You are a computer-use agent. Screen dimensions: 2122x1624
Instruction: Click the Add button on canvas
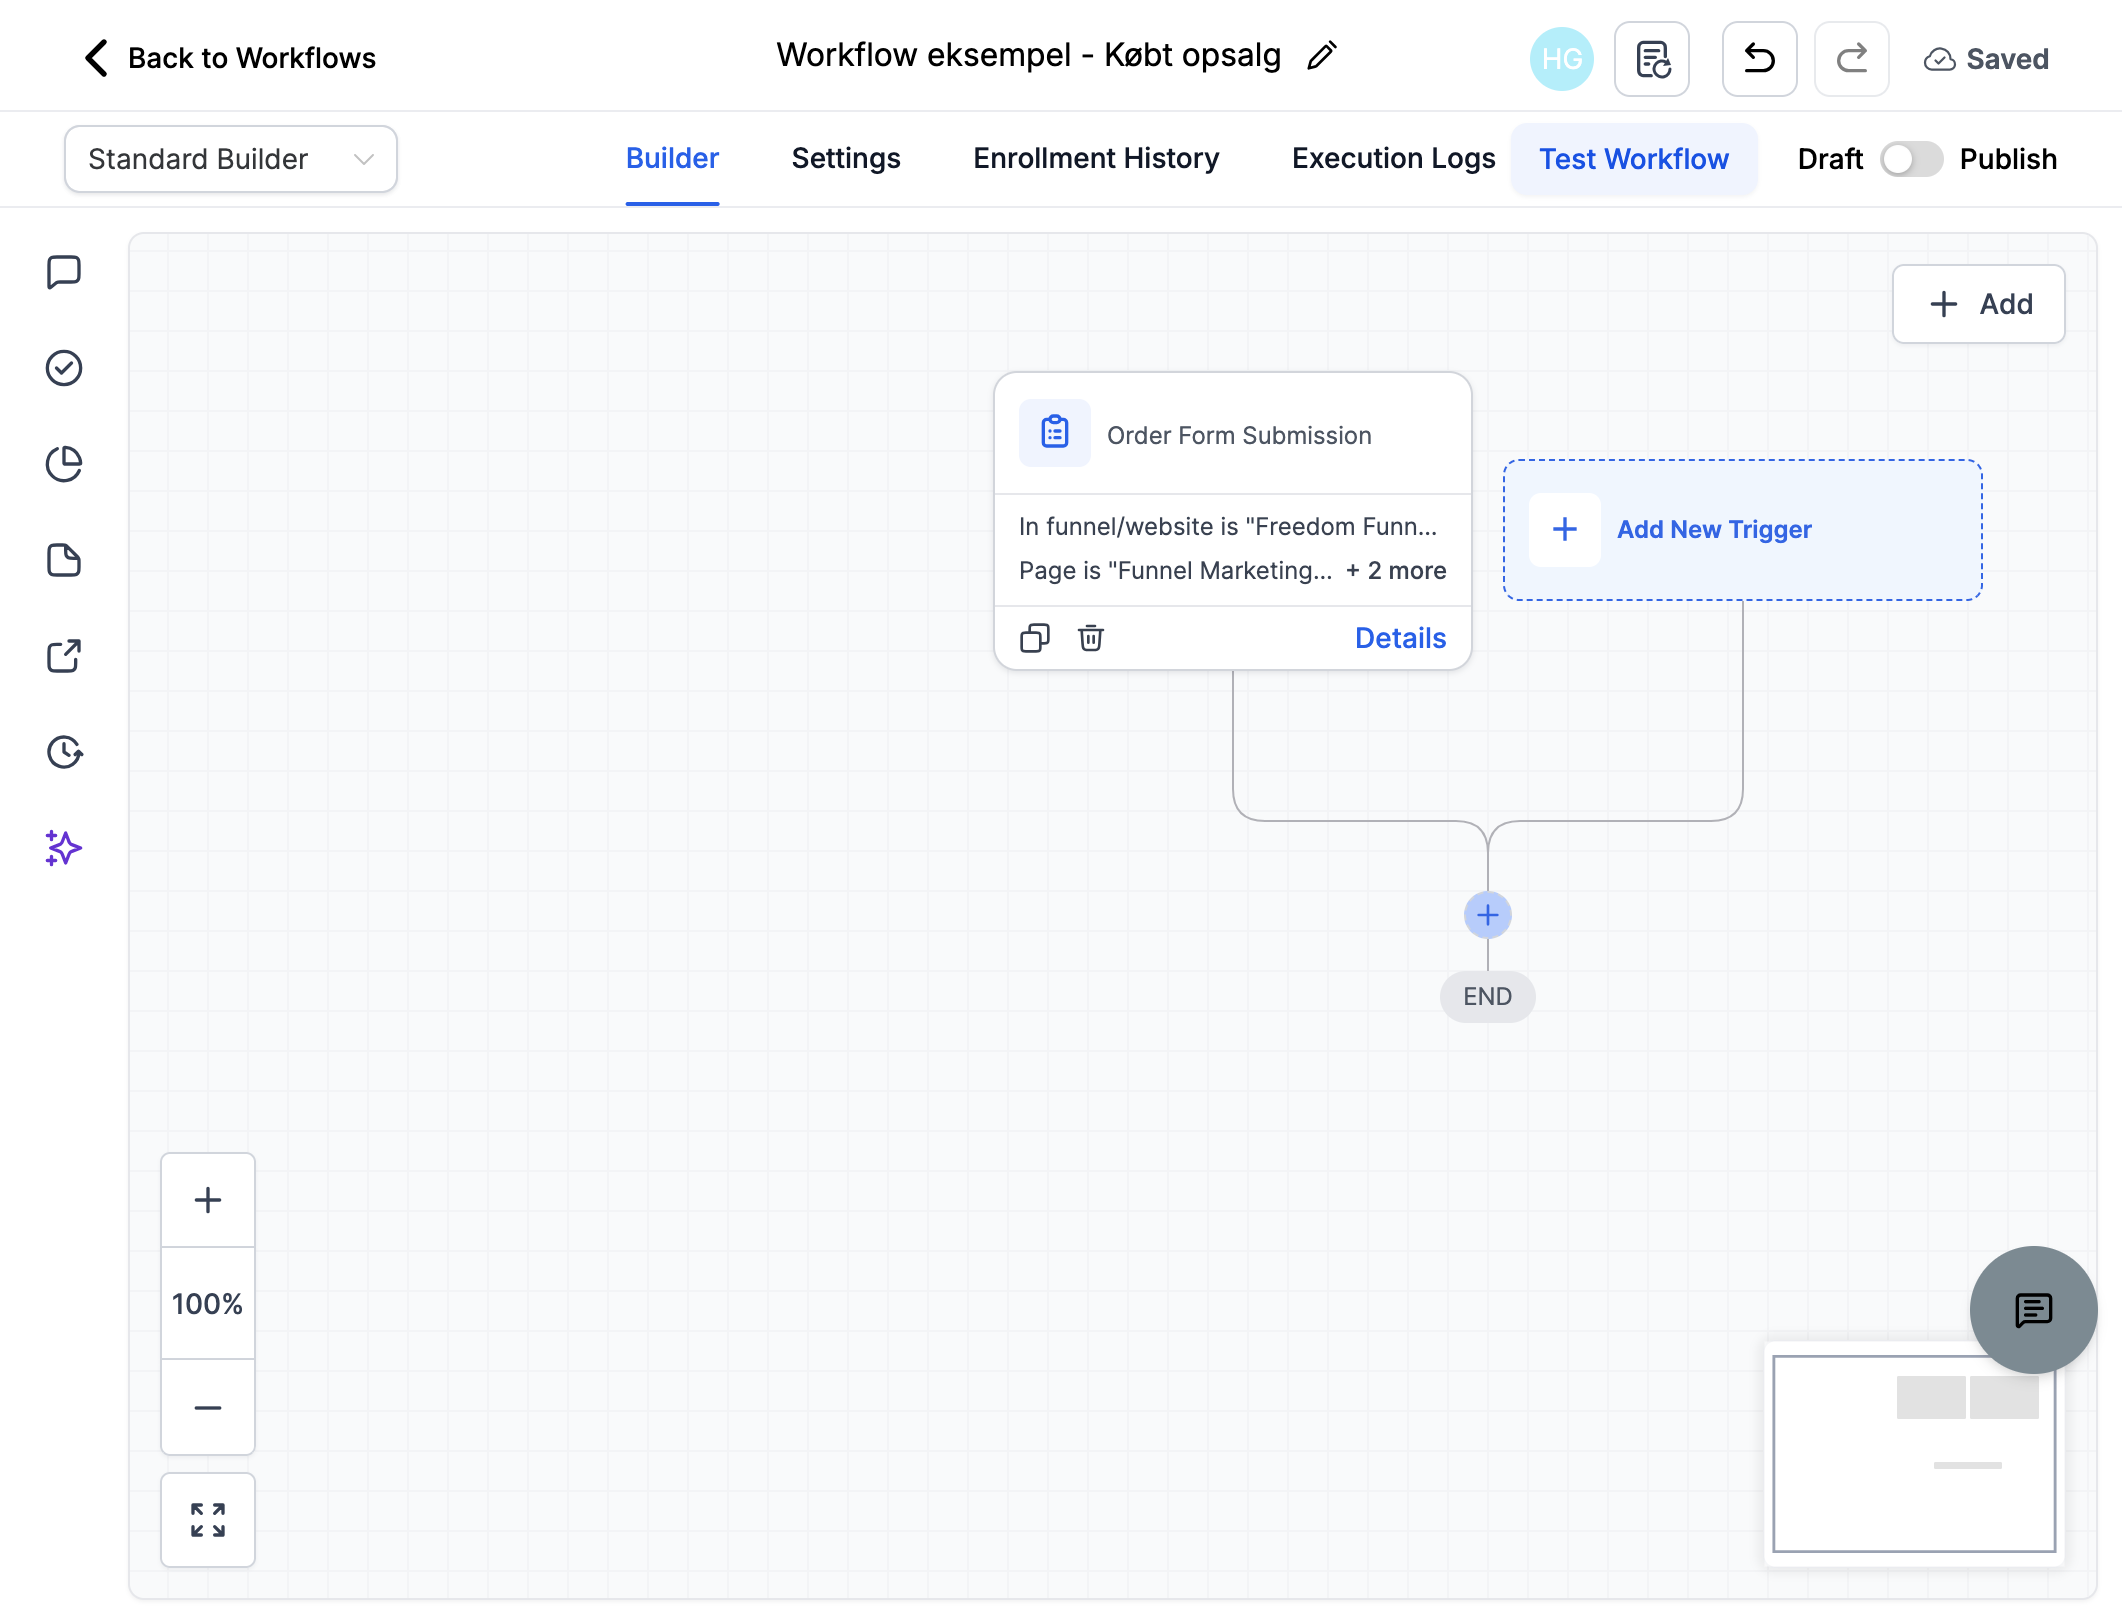1979,304
